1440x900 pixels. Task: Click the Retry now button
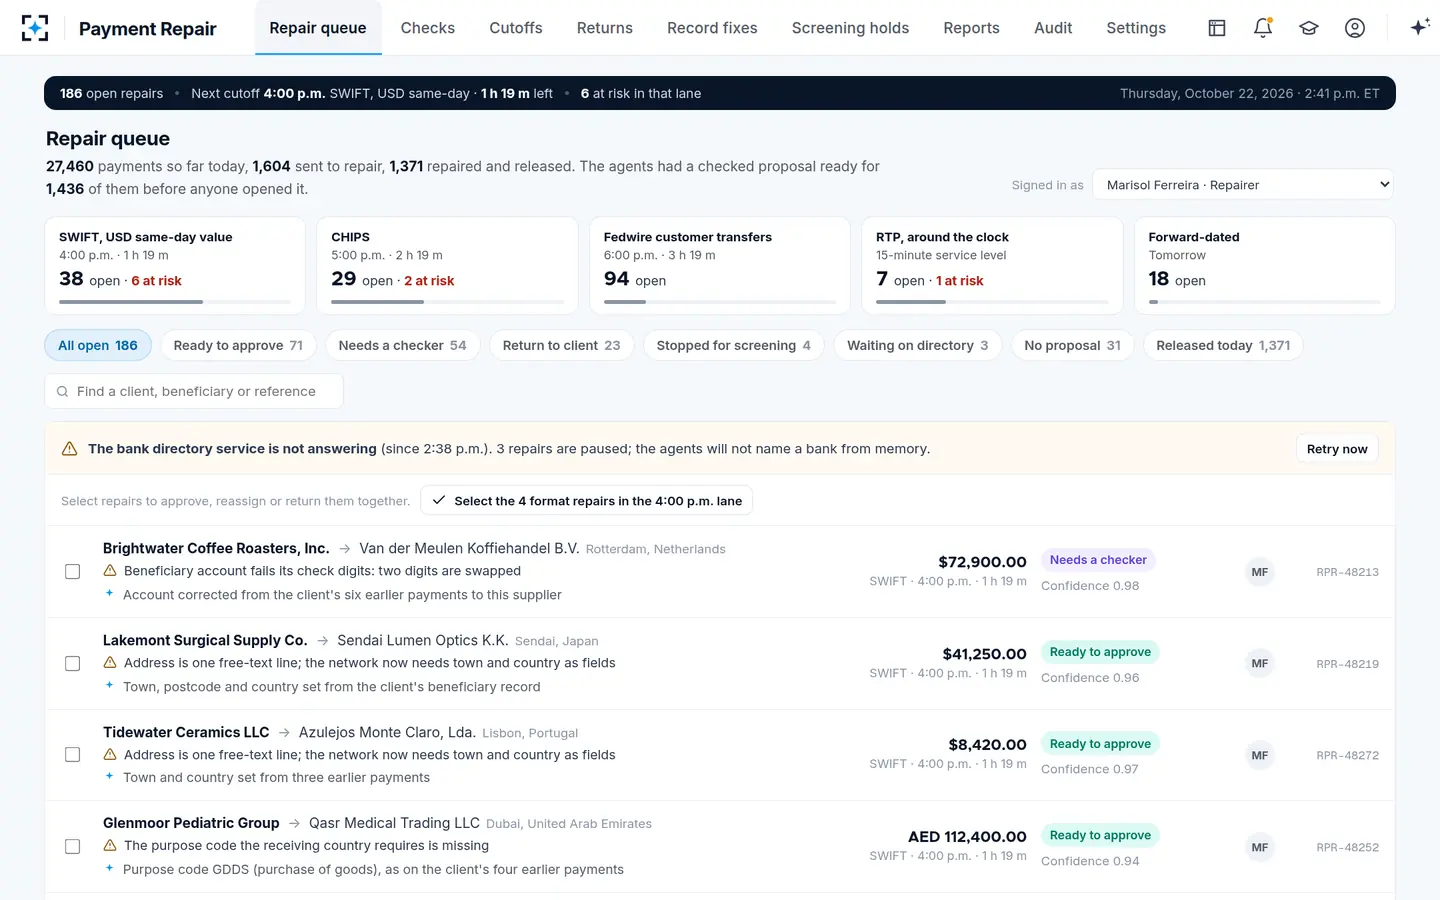coord(1337,449)
